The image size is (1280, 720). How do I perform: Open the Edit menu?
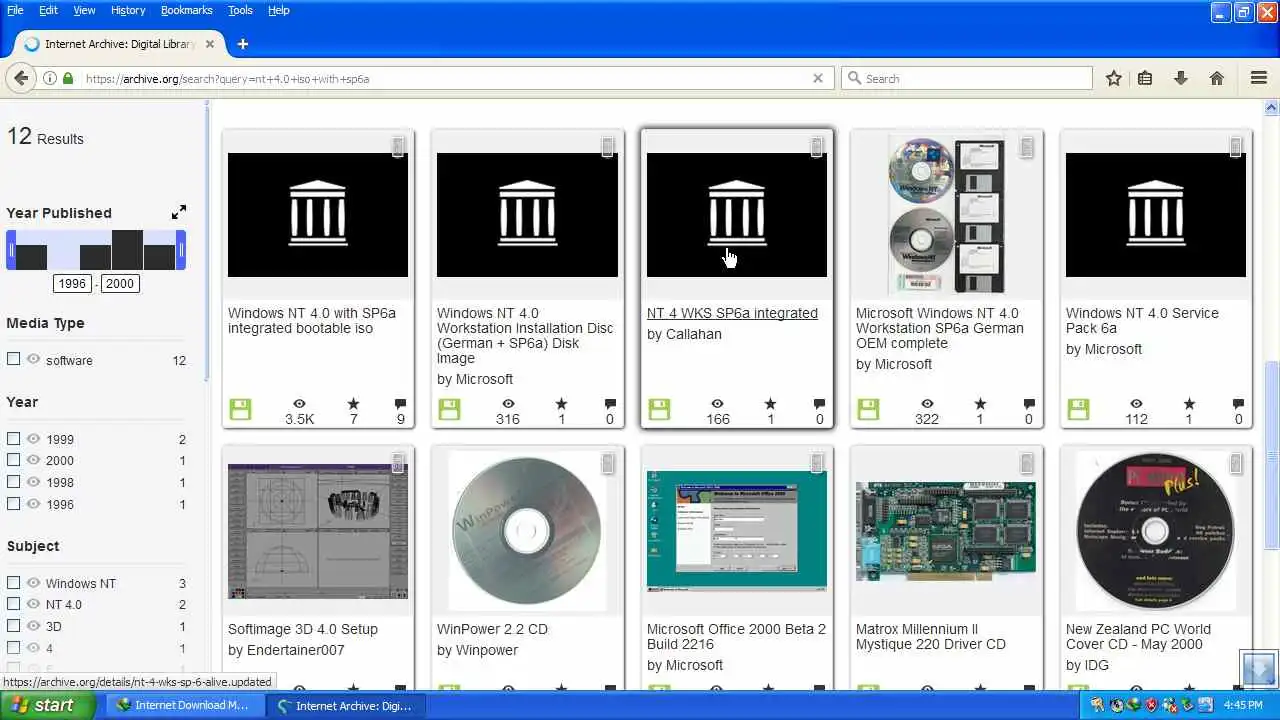point(48,10)
